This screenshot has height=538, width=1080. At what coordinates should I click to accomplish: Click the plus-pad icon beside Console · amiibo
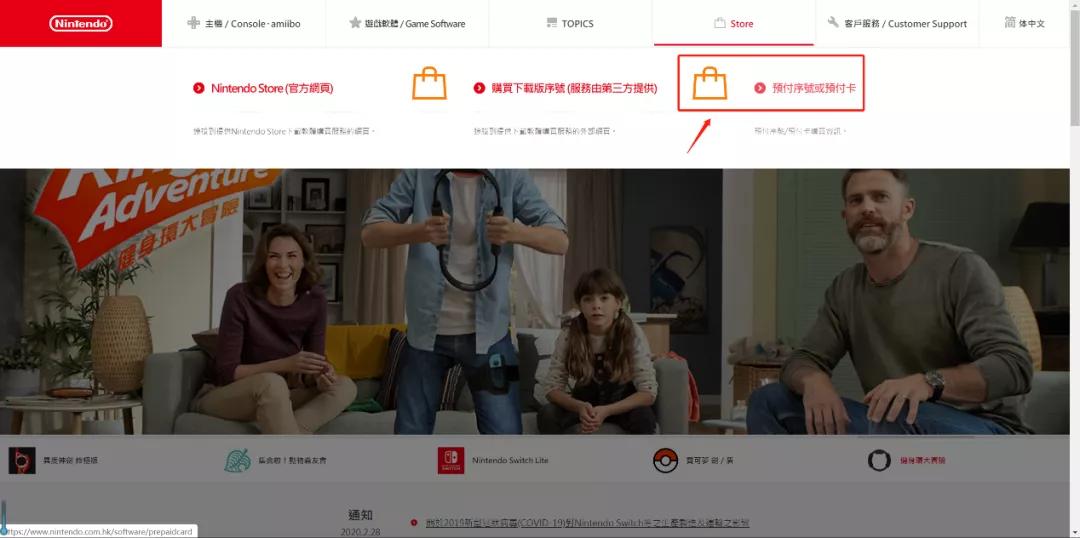click(x=194, y=23)
